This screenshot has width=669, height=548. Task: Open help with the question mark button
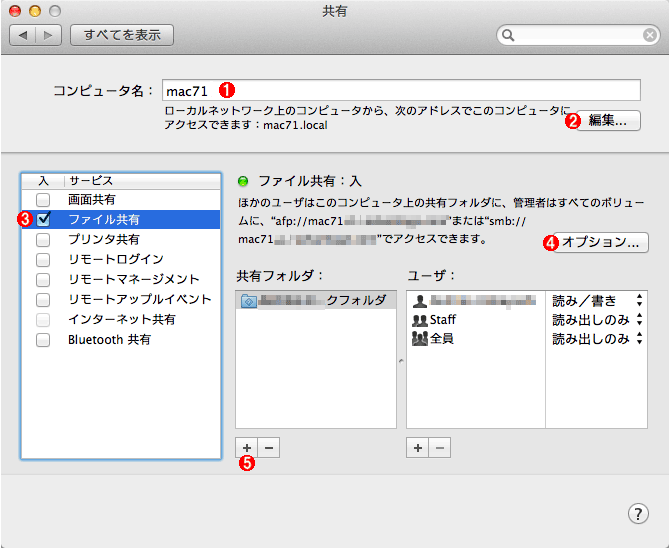pyautogui.click(x=638, y=513)
